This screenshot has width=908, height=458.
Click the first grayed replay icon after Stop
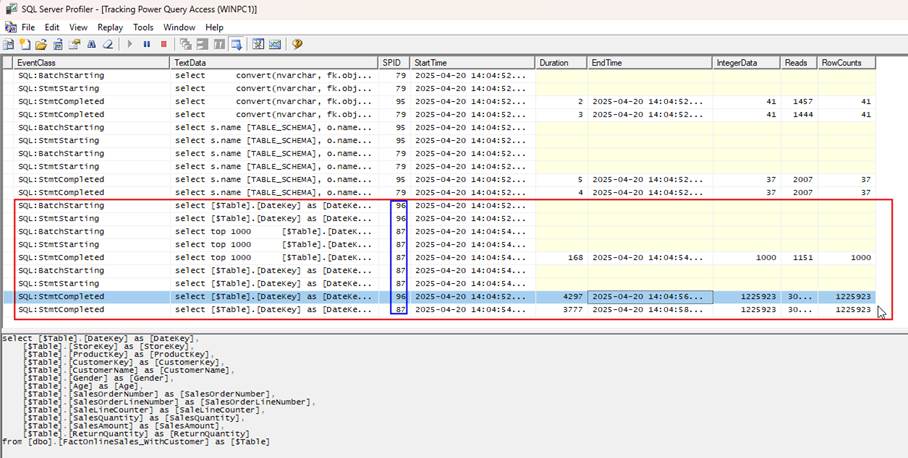pos(185,44)
